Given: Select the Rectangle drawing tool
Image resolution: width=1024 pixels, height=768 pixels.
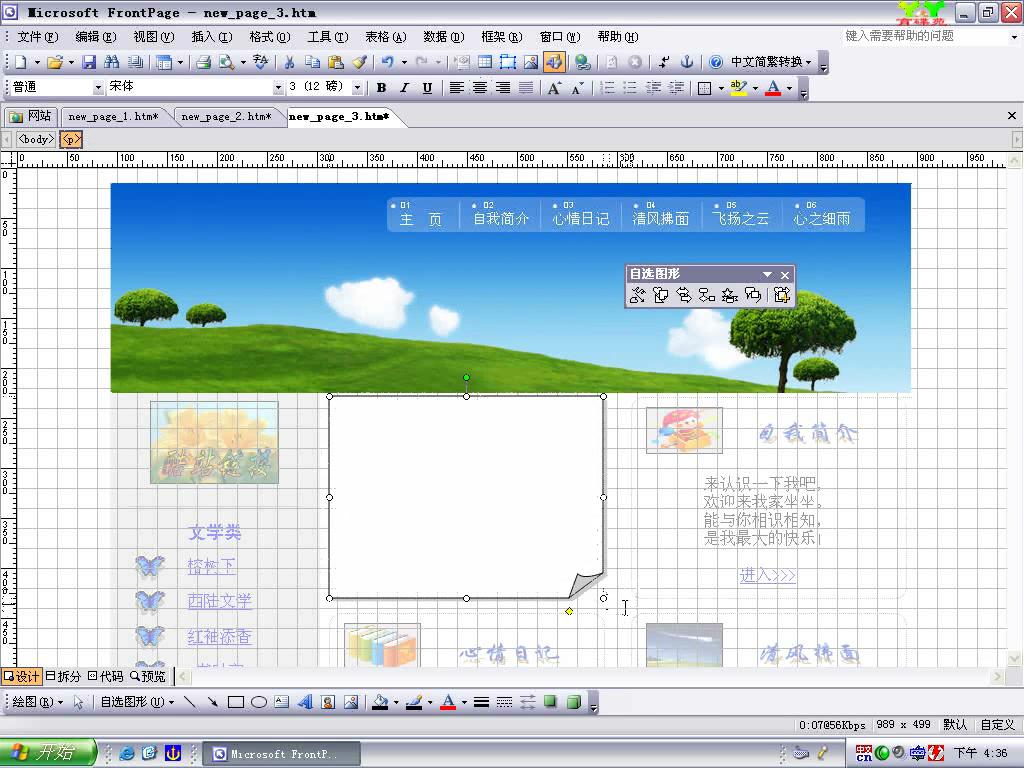Looking at the screenshot, I should [236, 702].
